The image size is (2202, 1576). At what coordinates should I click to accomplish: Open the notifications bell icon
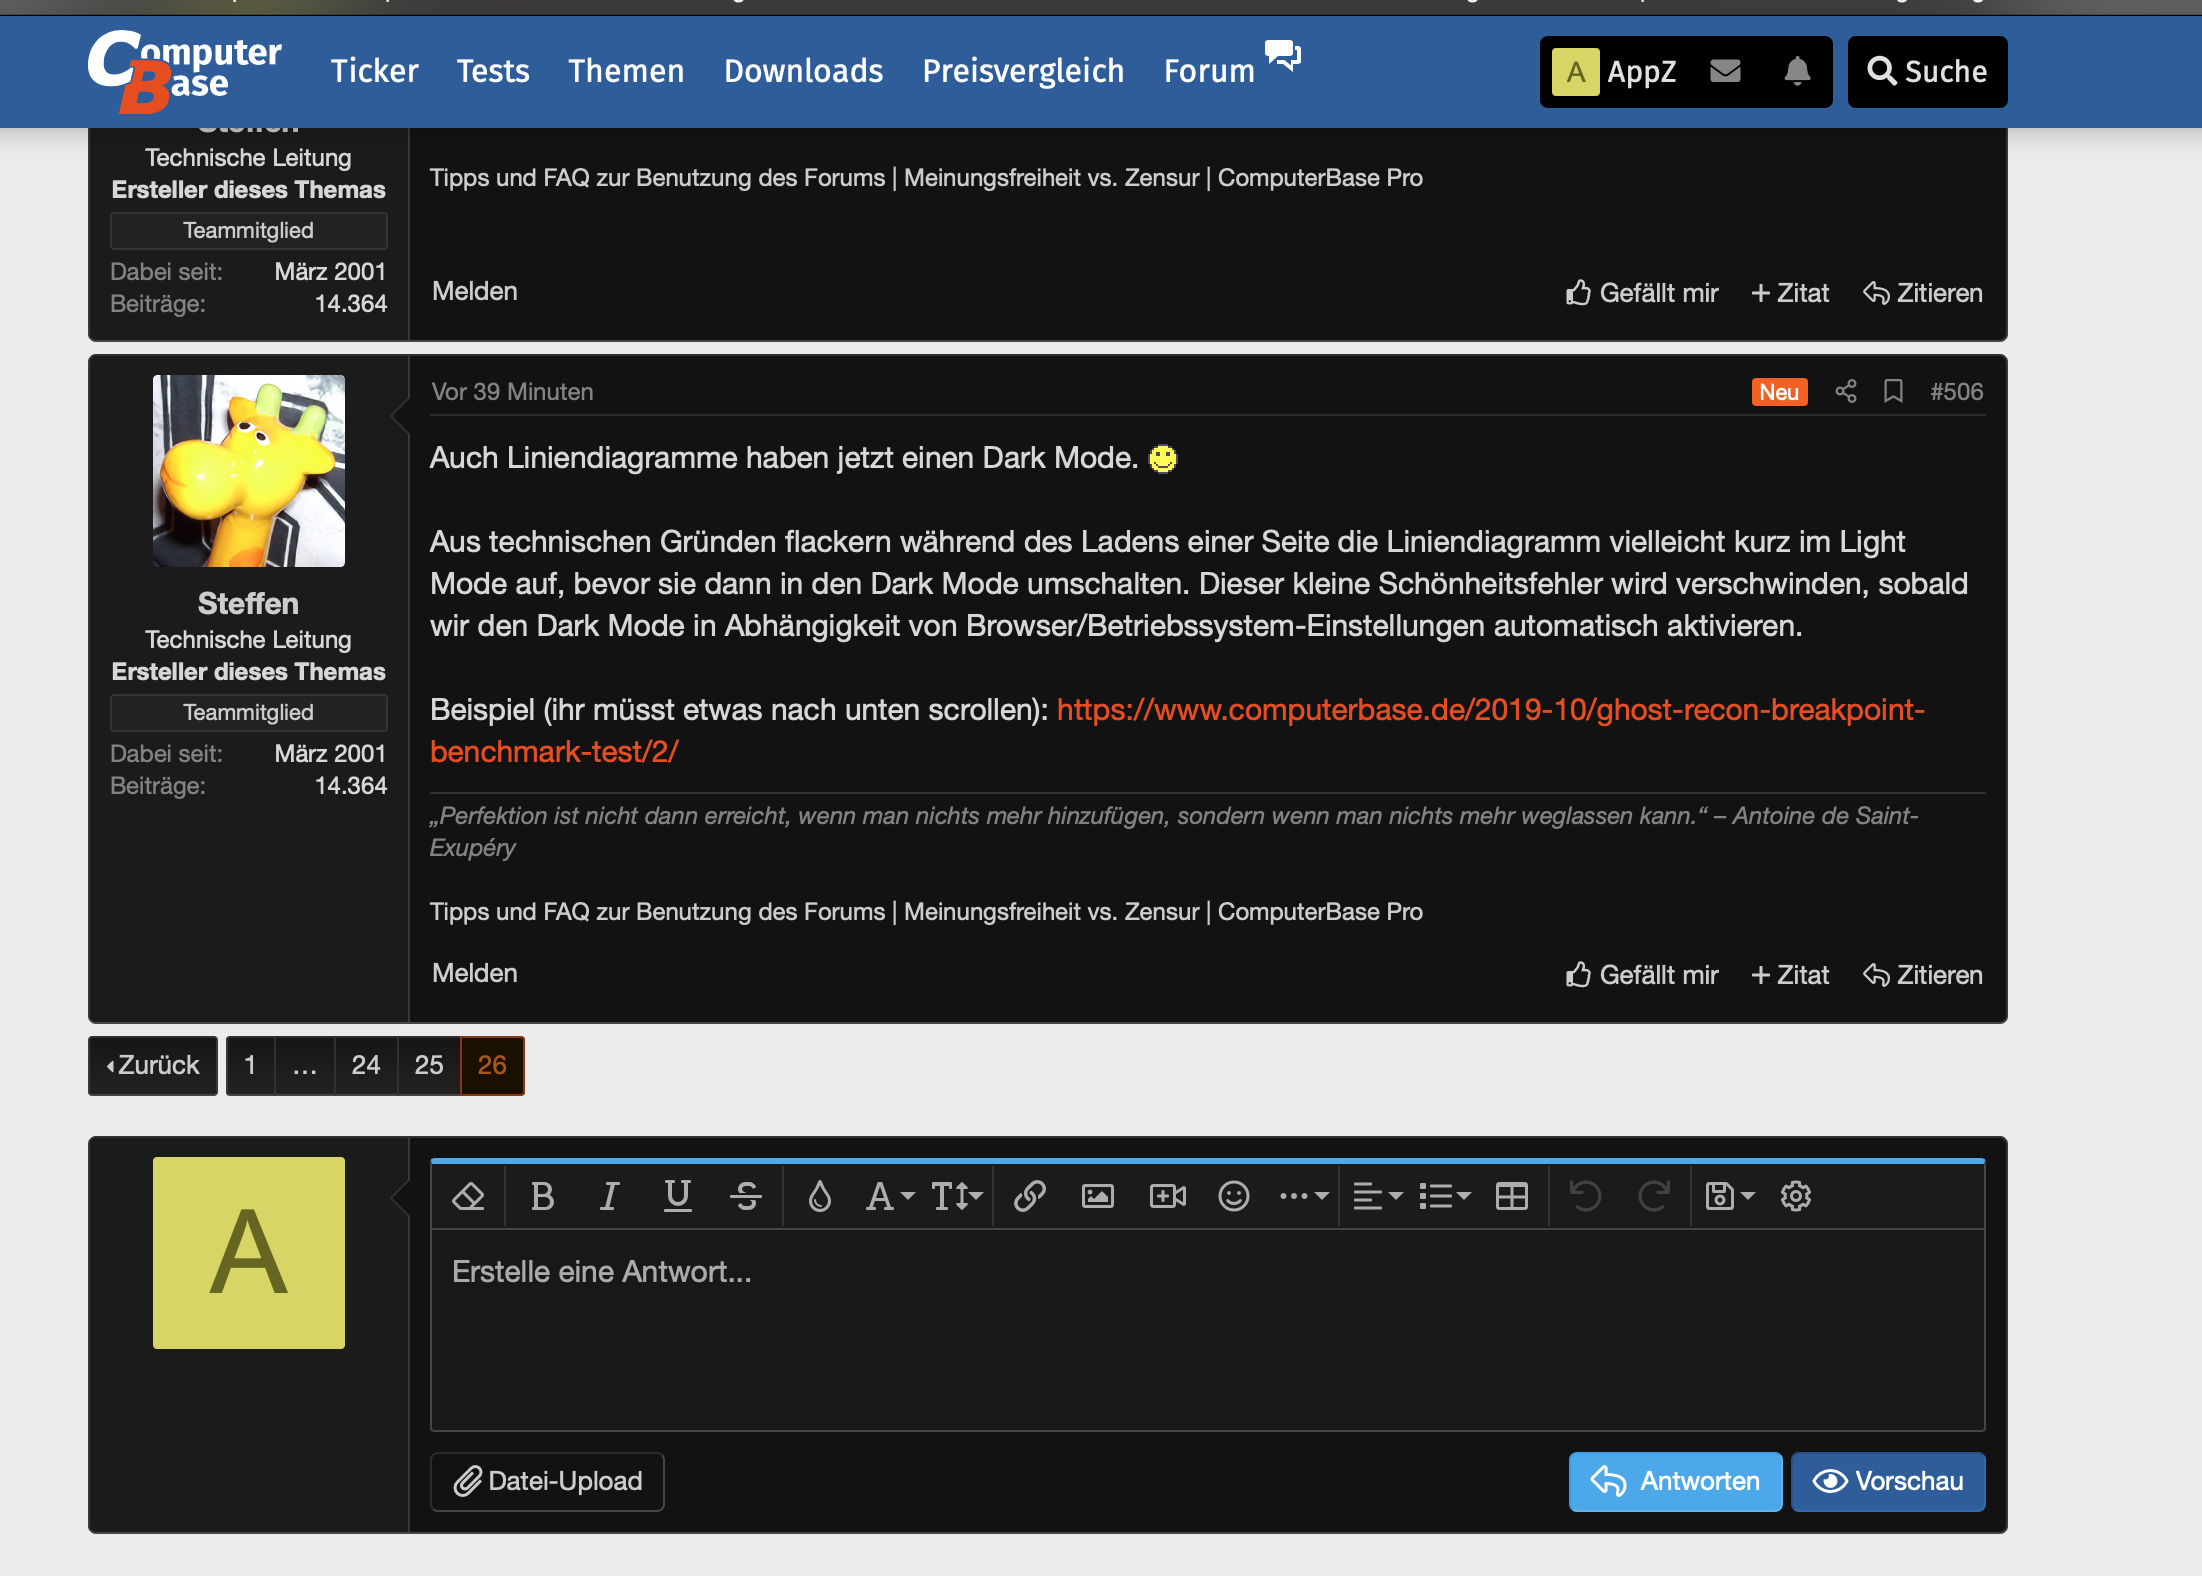coord(1797,71)
